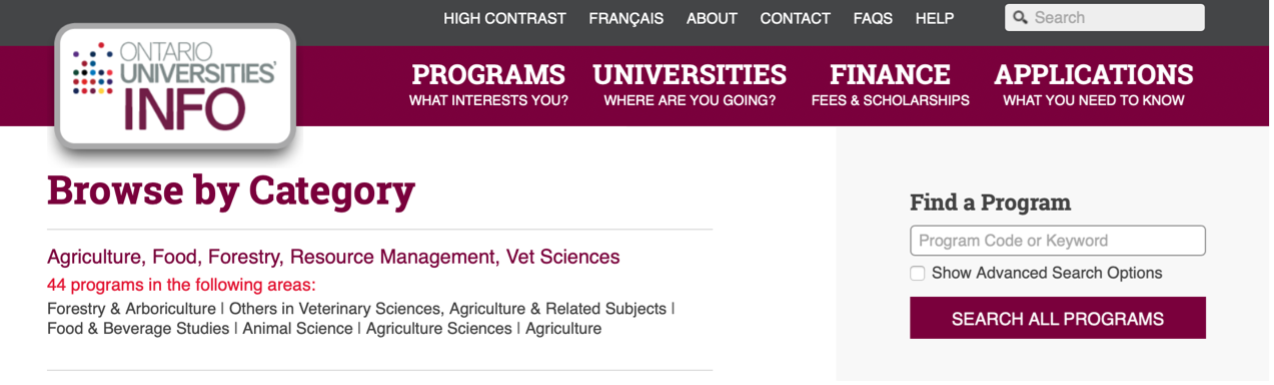The height and width of the screenshot is (385, 1274).
Task: Select Animal Science area link
Action: click(x=298, y=329)
